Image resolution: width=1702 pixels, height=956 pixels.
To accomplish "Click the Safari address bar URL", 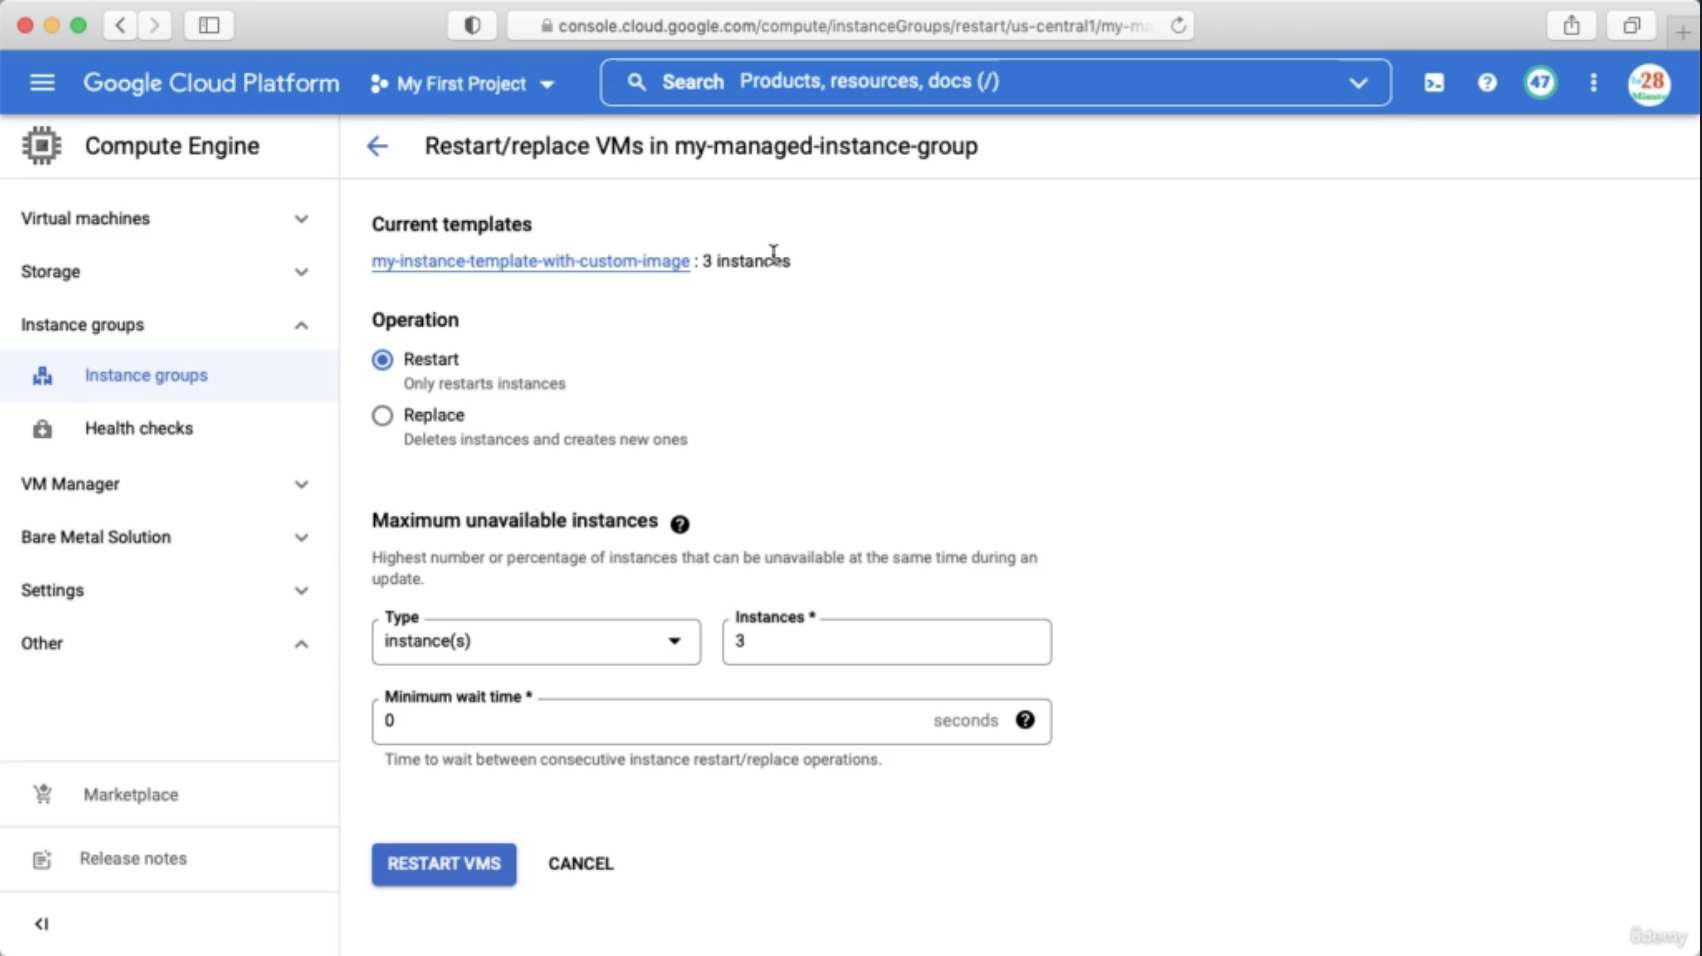I will click(x=849, y=26).
